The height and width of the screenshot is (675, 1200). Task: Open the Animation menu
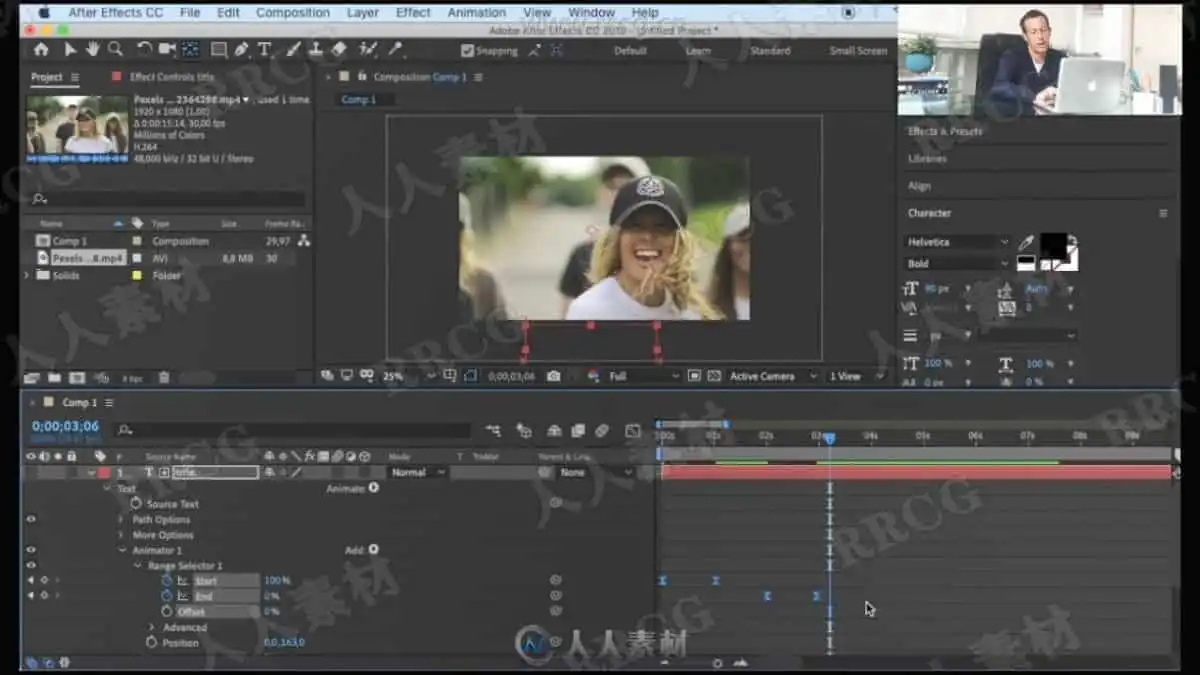pos(477,12)
